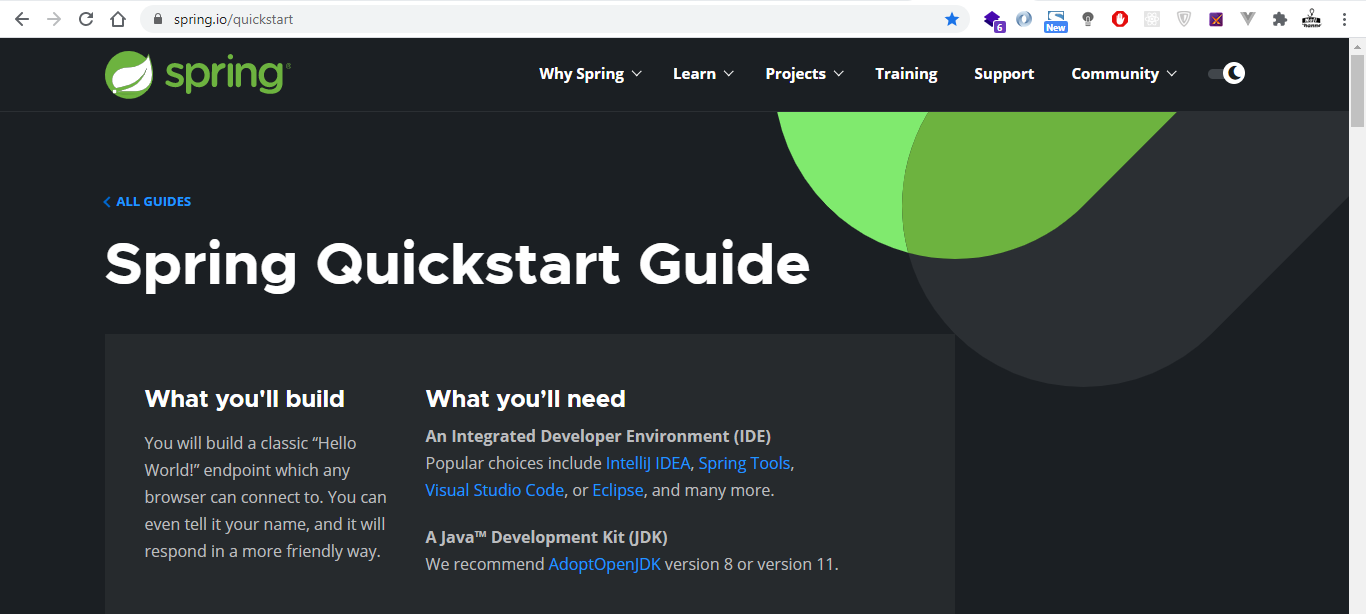Screen dimensions: 1366x614
Task: Click An Integrated Developer Environment (IDE) text
Action: [598, 436]
